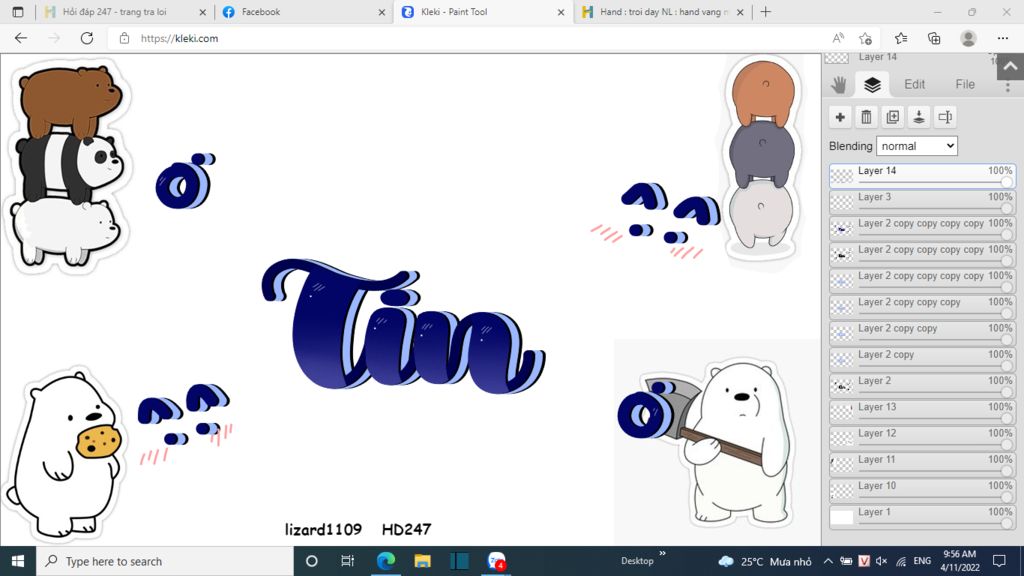Merge layer down with the stamp icon

pos(919,118)
